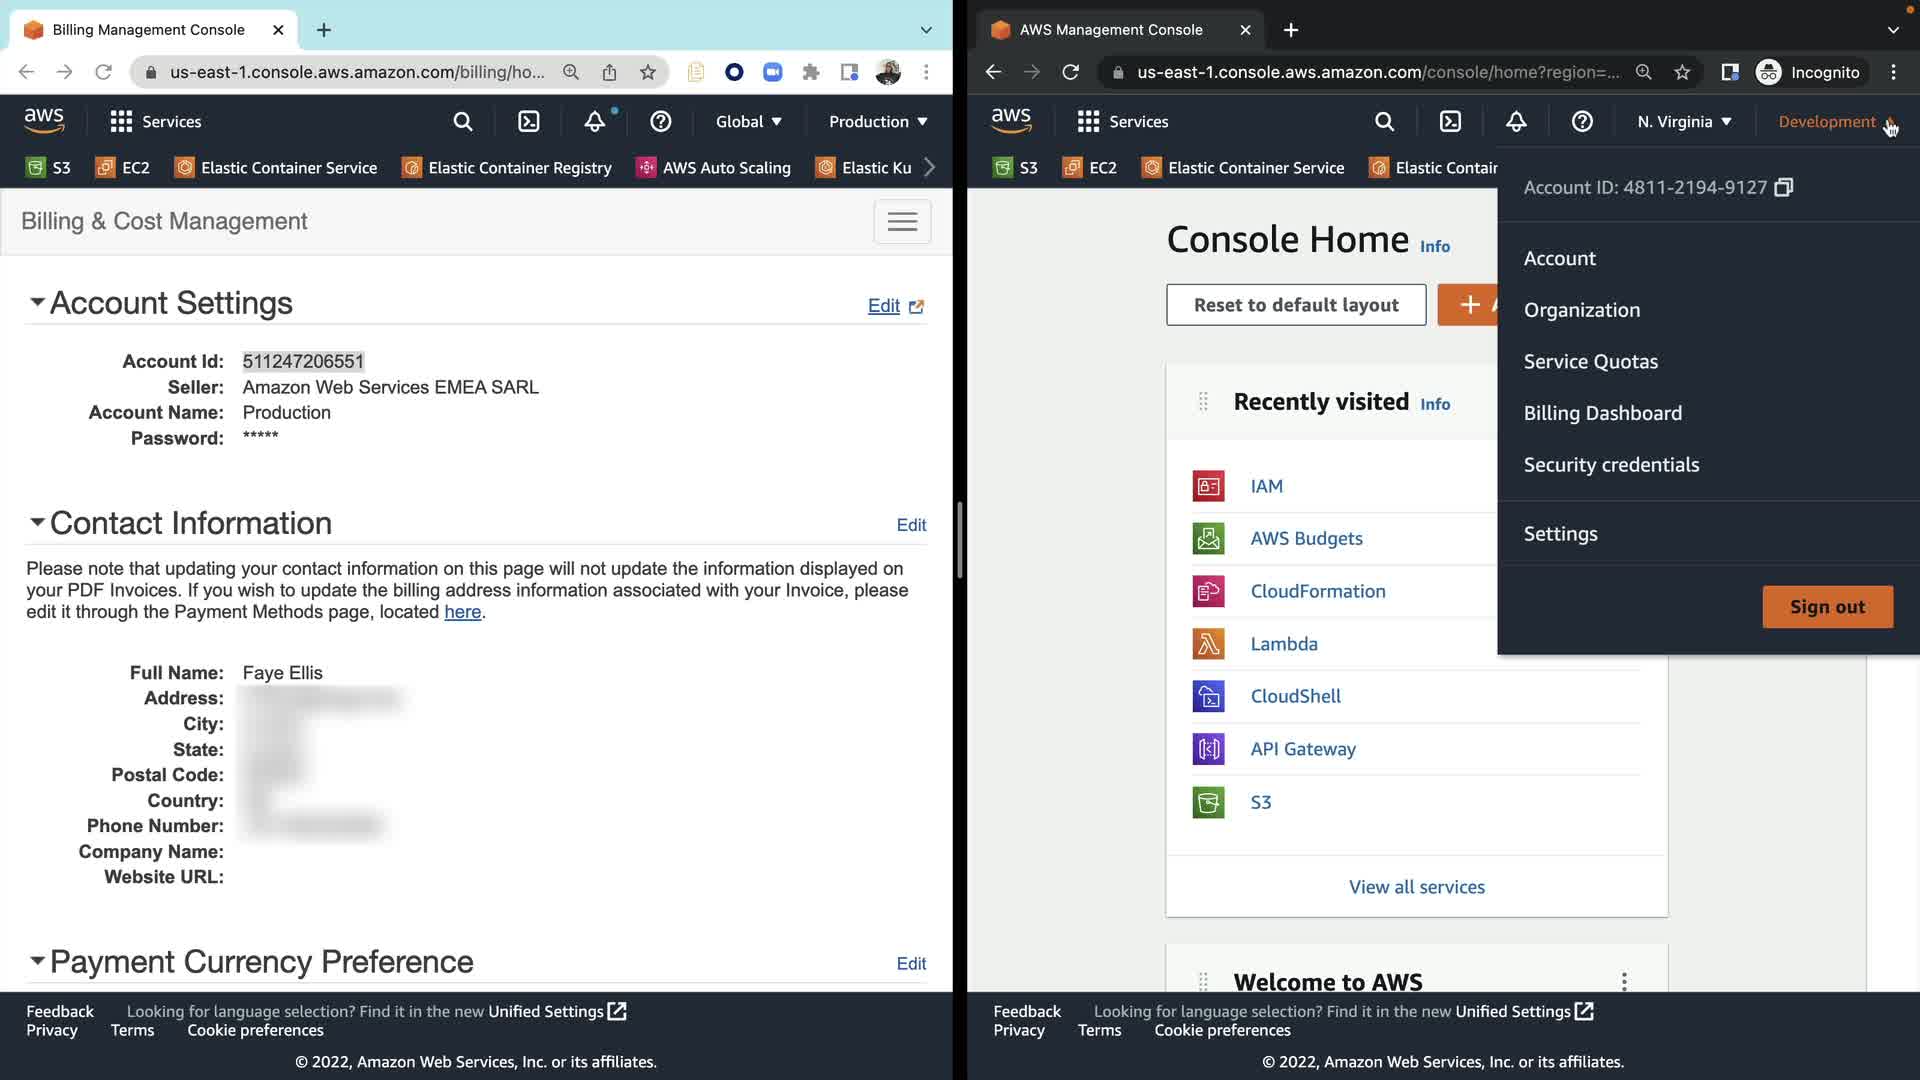This screenshot has width=1920, height=1080.
Task: Open the N. Virginia region dropdown
Action: click(1684, 122)
